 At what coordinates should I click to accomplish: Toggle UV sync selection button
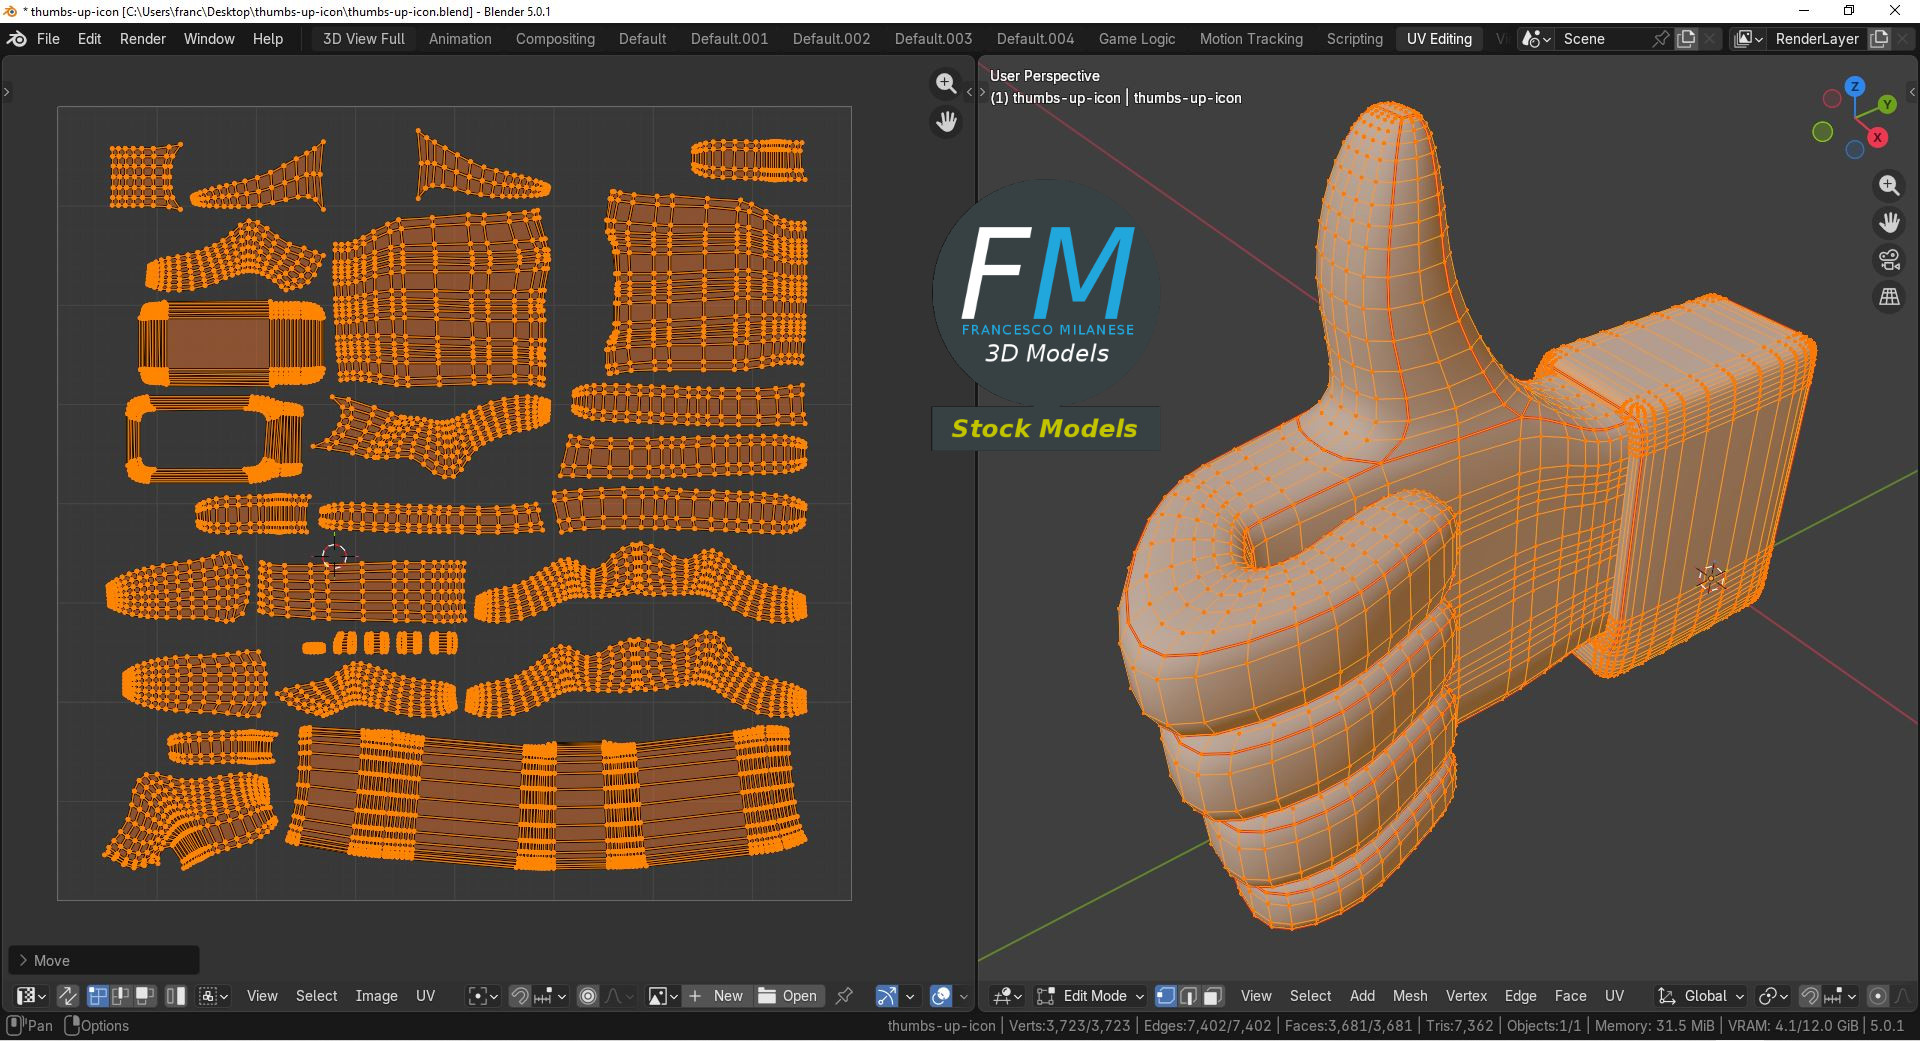click(67, 996)
